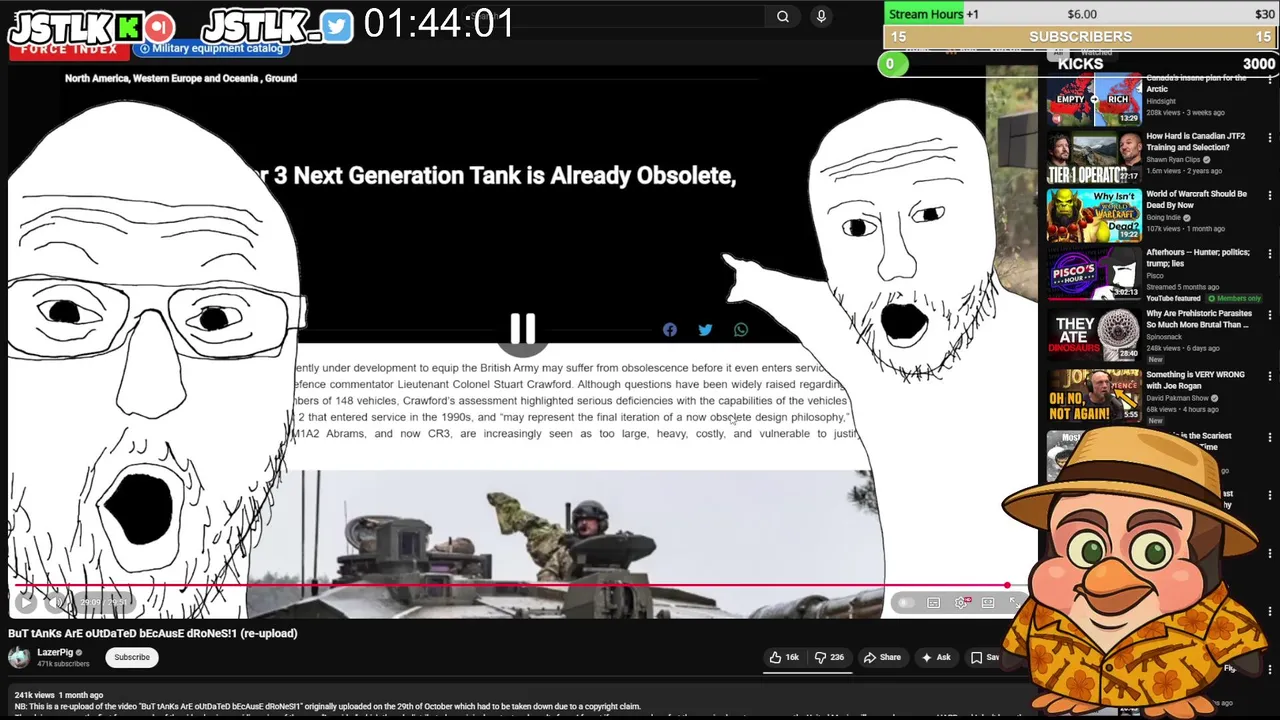This screenshot has width=1280, height=720.
Task: Click the Hindsight channel name
Action: pos(1161,101)
